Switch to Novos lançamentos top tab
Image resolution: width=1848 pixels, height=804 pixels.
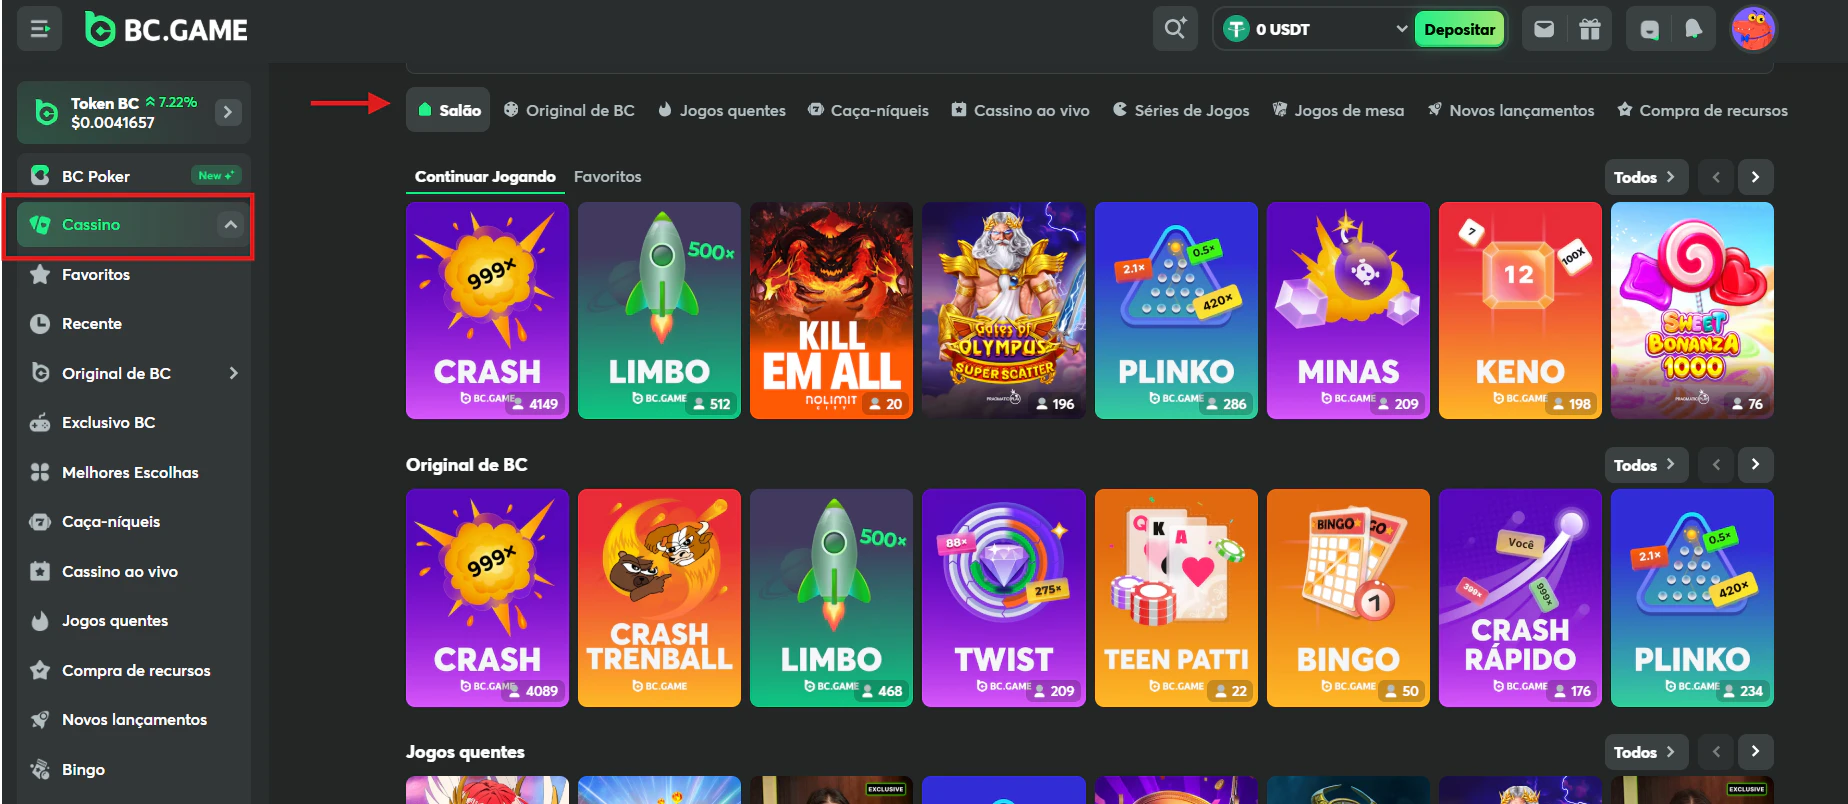pos(1510,110)
